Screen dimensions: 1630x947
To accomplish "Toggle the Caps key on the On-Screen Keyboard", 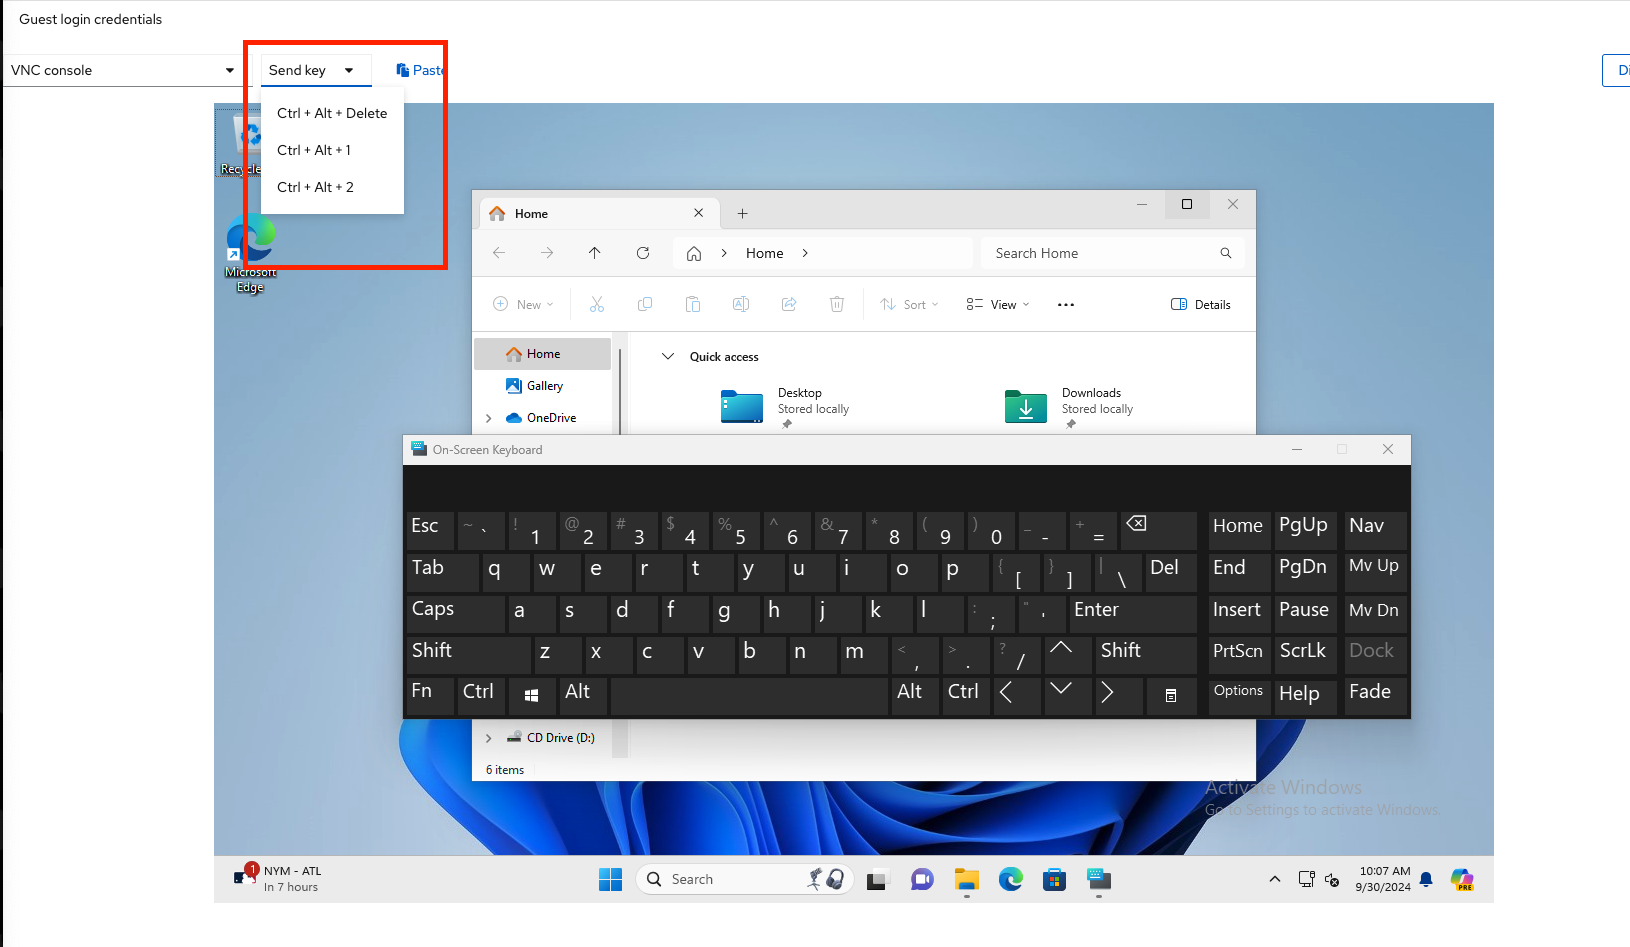I will (x=455, y=613).
